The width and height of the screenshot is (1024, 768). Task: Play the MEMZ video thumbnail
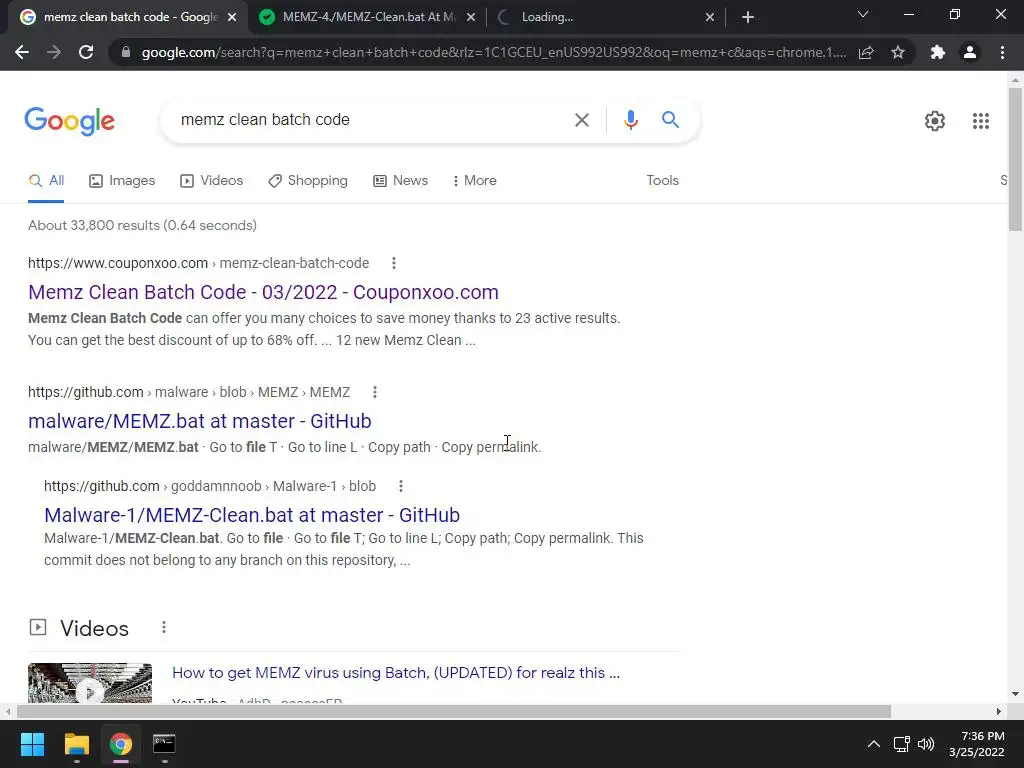(90, 684)
